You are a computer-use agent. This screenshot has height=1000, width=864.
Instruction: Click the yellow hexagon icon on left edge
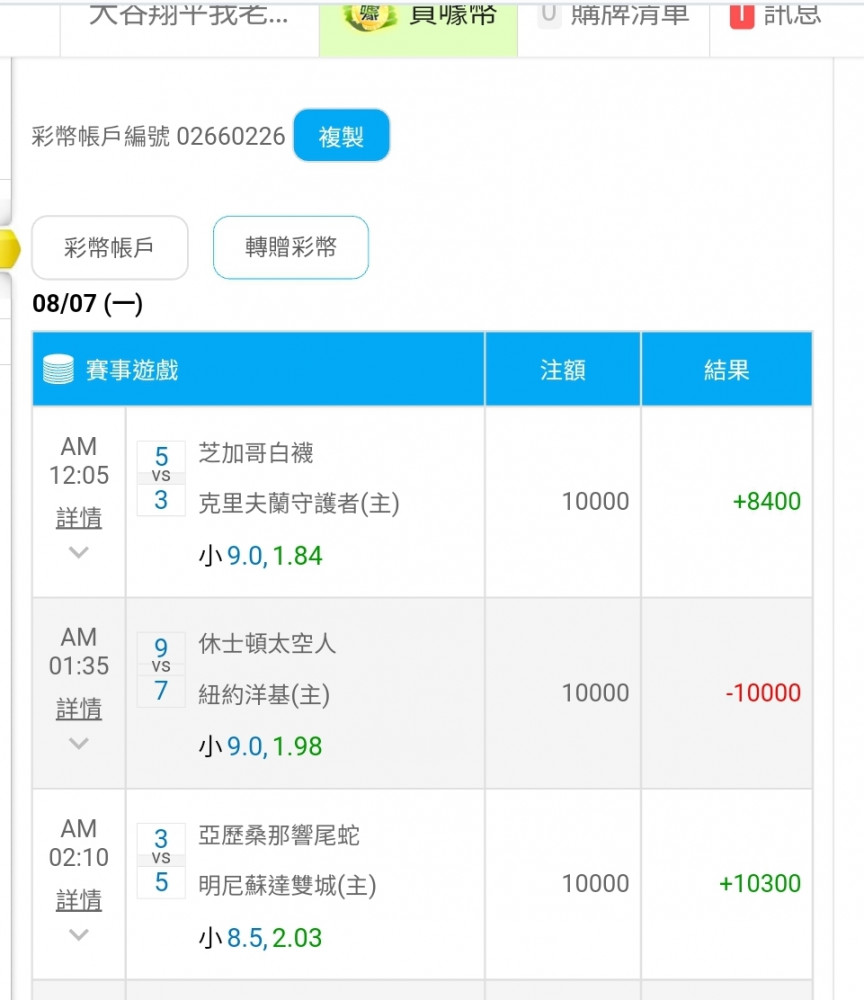(9, 248)
